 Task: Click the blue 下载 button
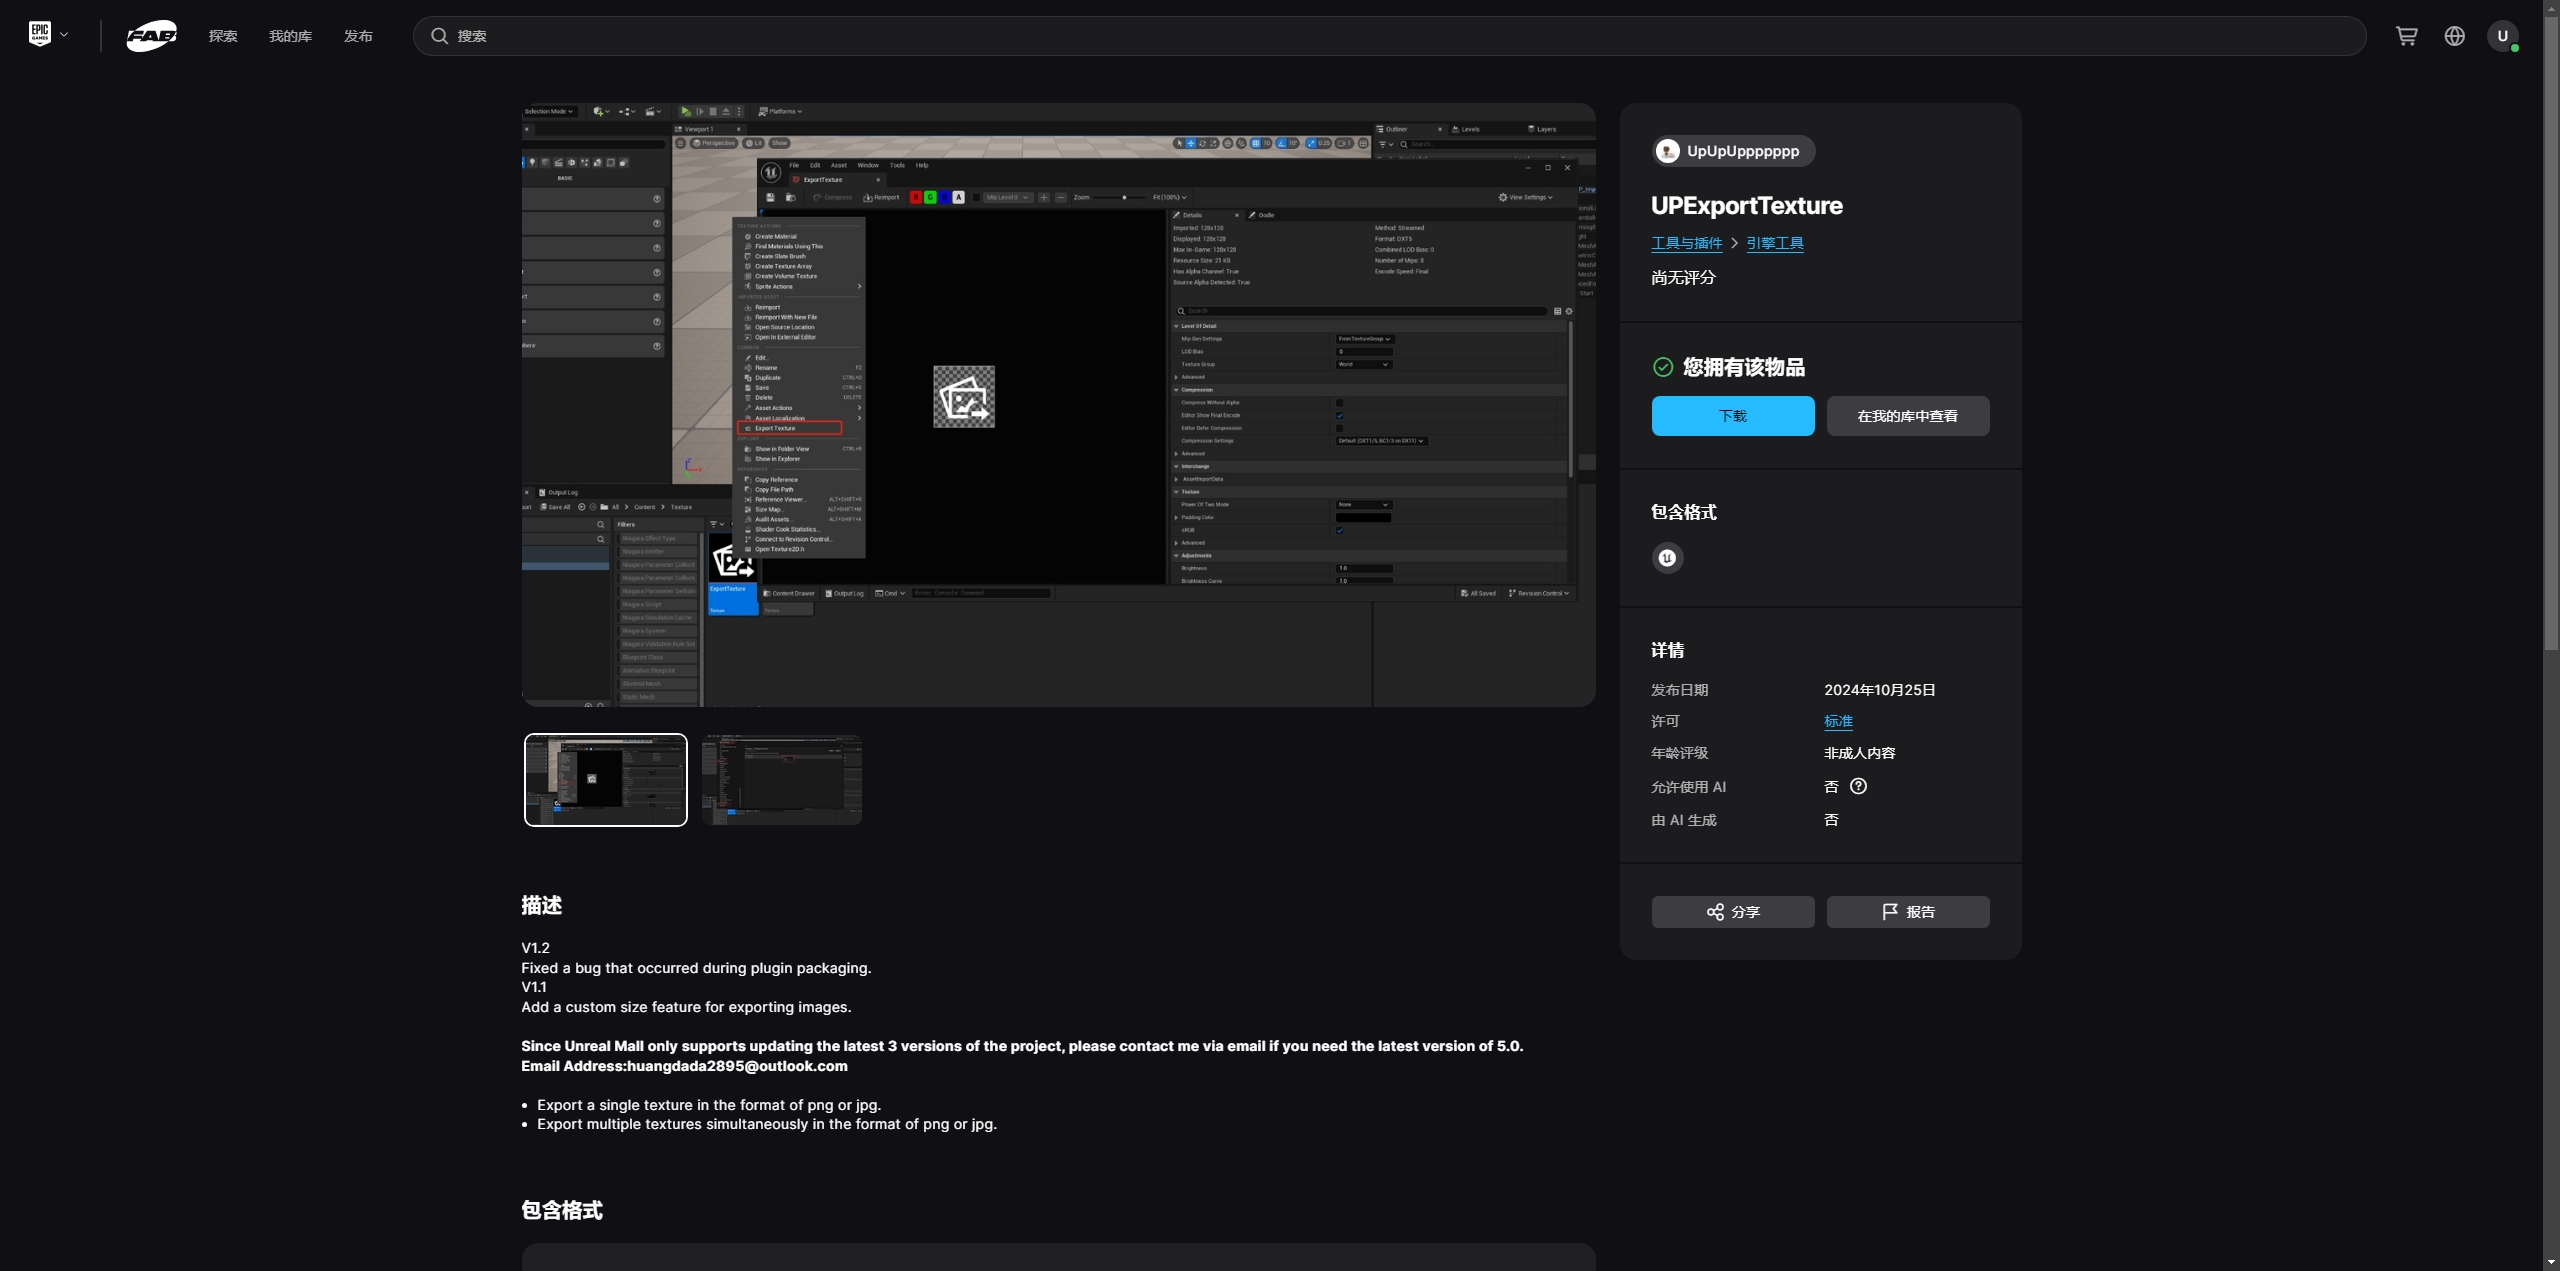click(1732, 416)
